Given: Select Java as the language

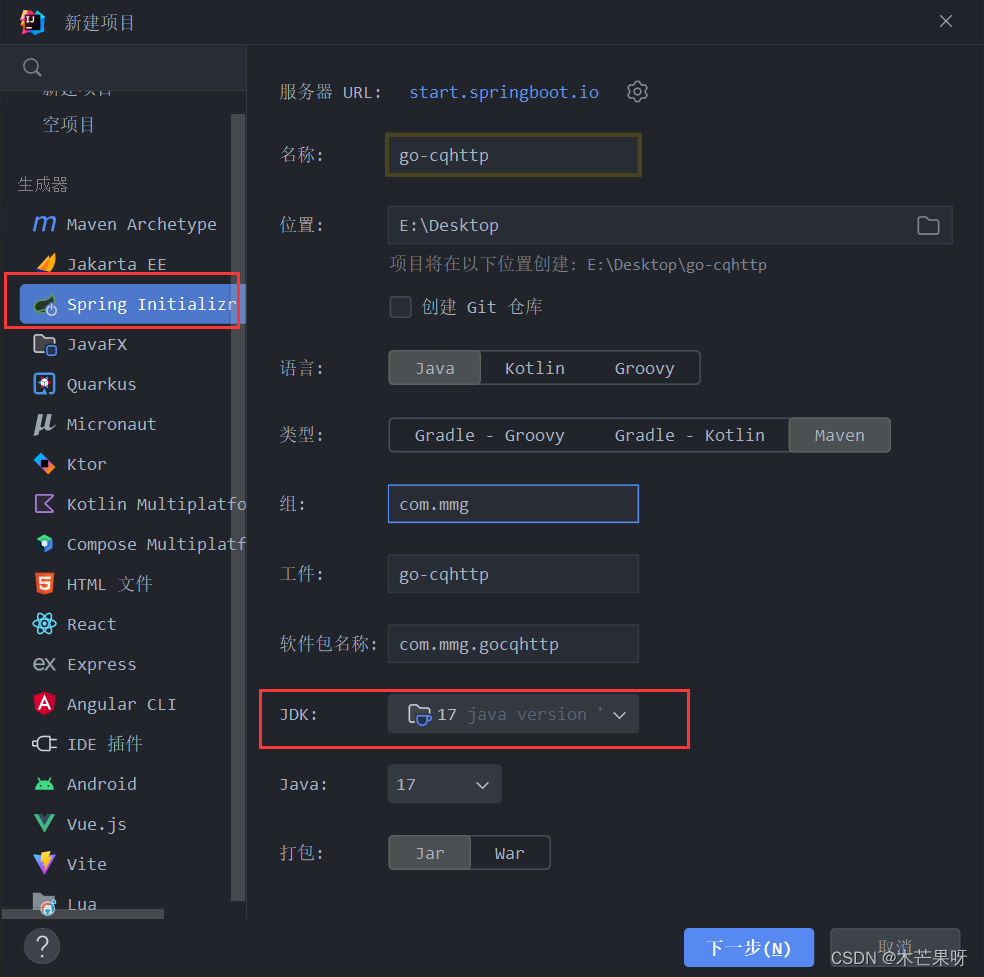Looking at the screenshot, I should (435, 368).
